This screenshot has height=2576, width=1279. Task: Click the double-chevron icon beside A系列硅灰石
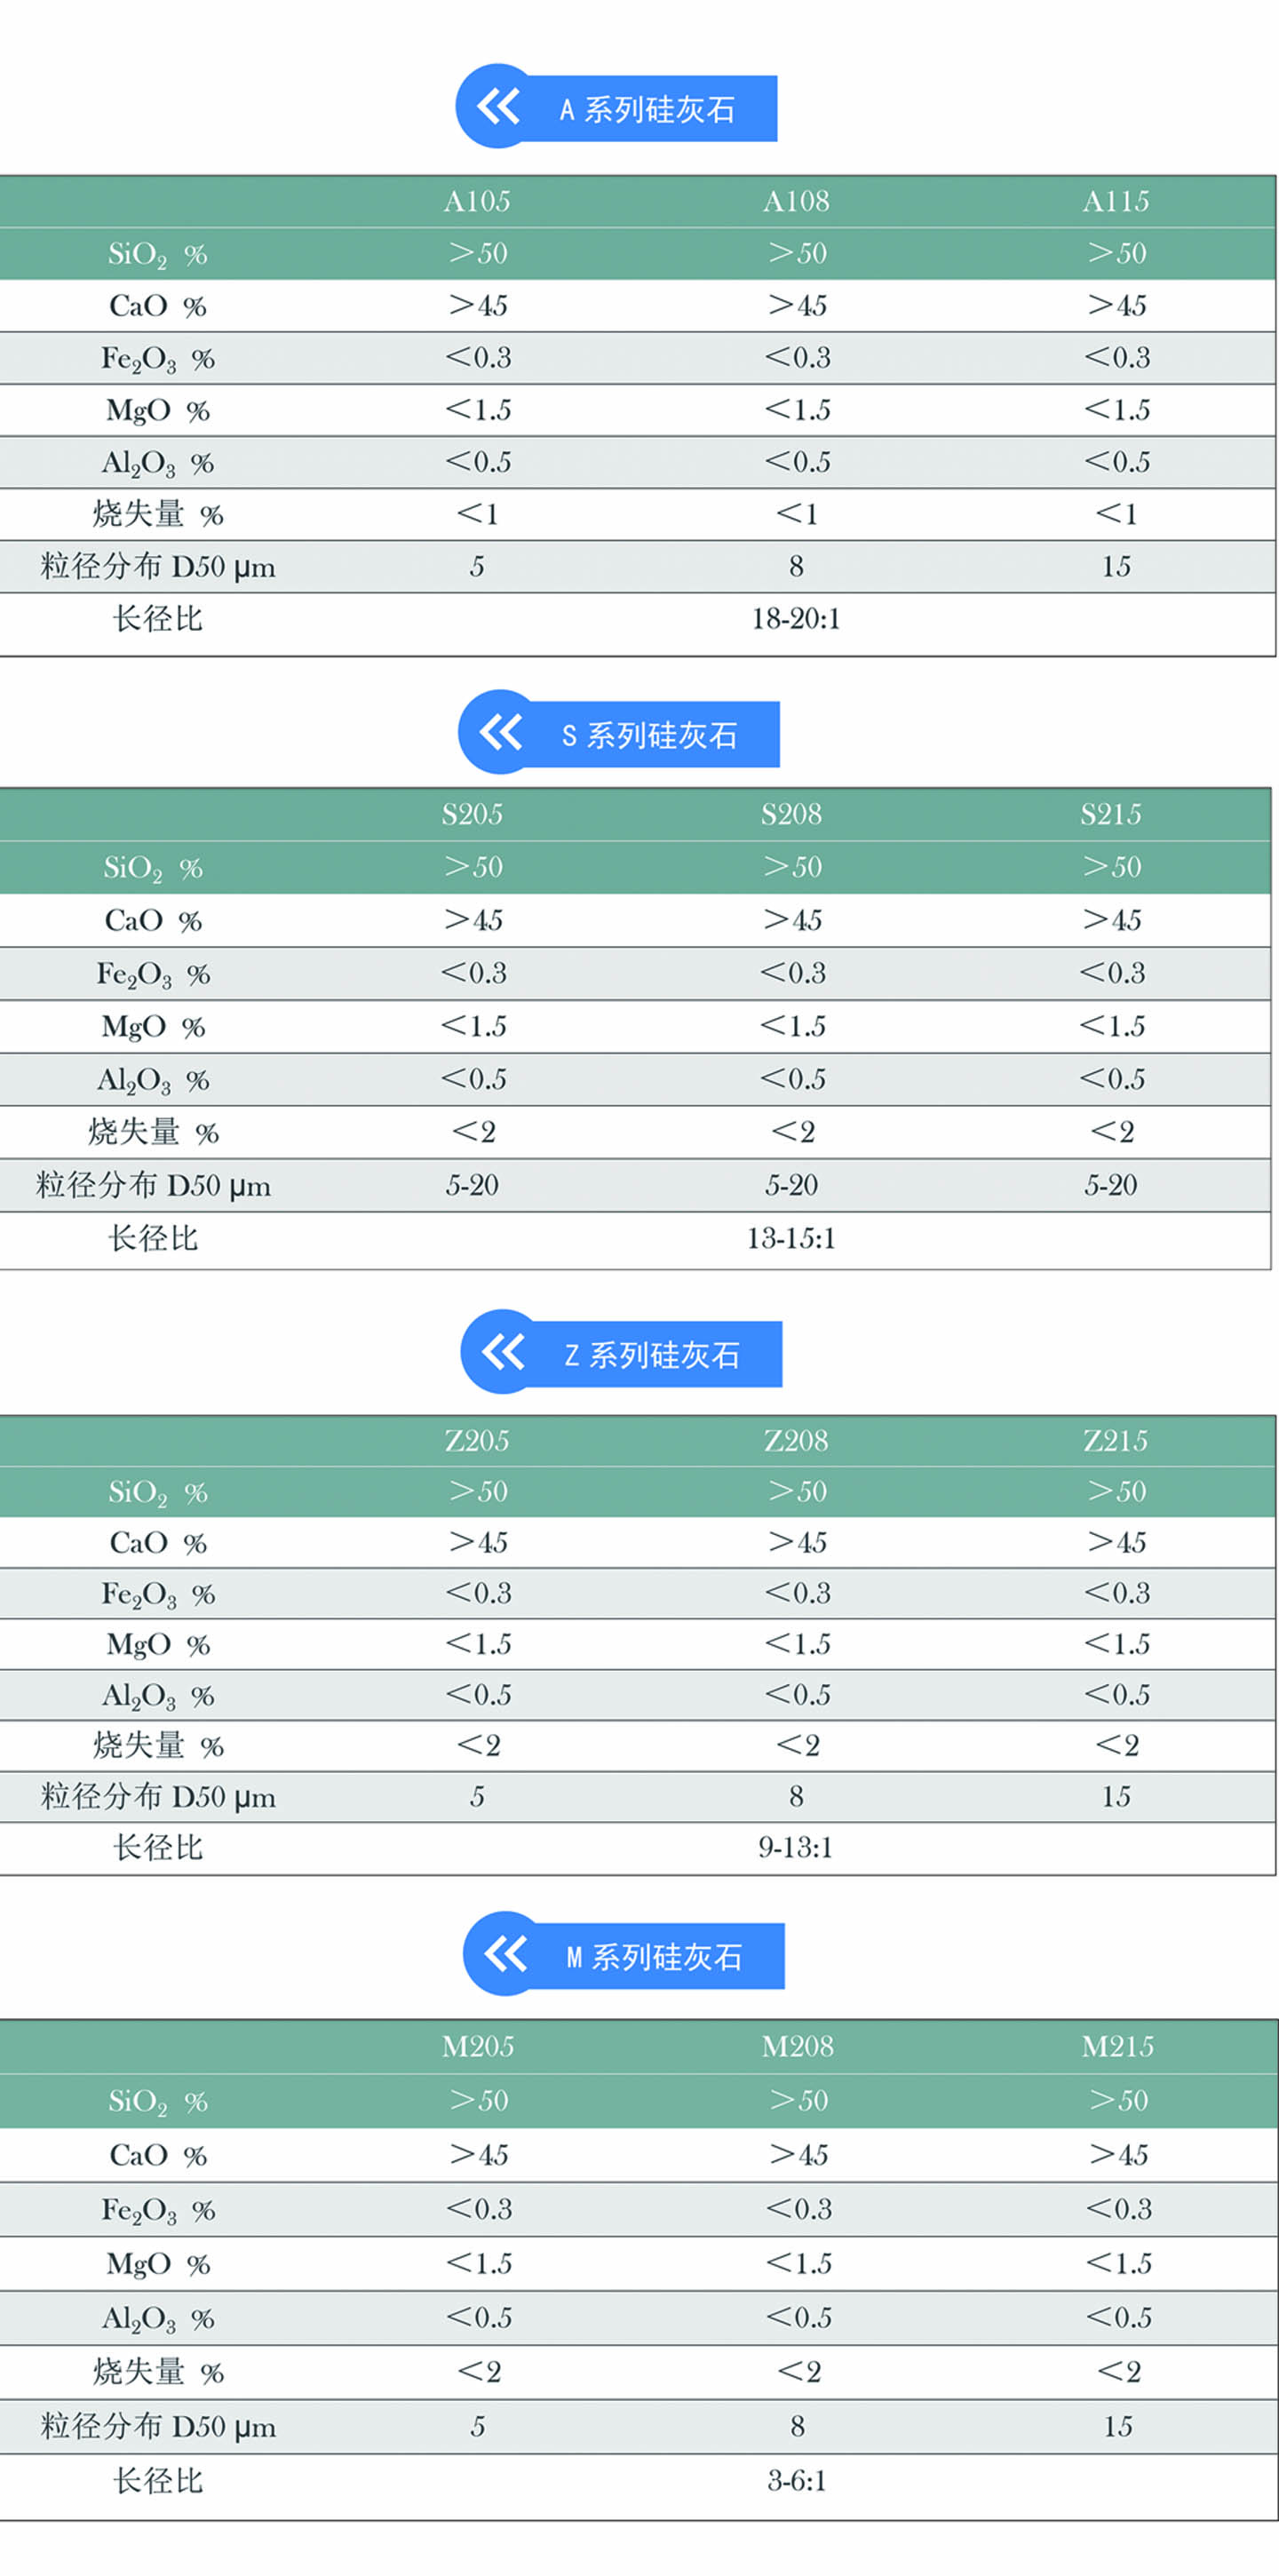[498, 106]
